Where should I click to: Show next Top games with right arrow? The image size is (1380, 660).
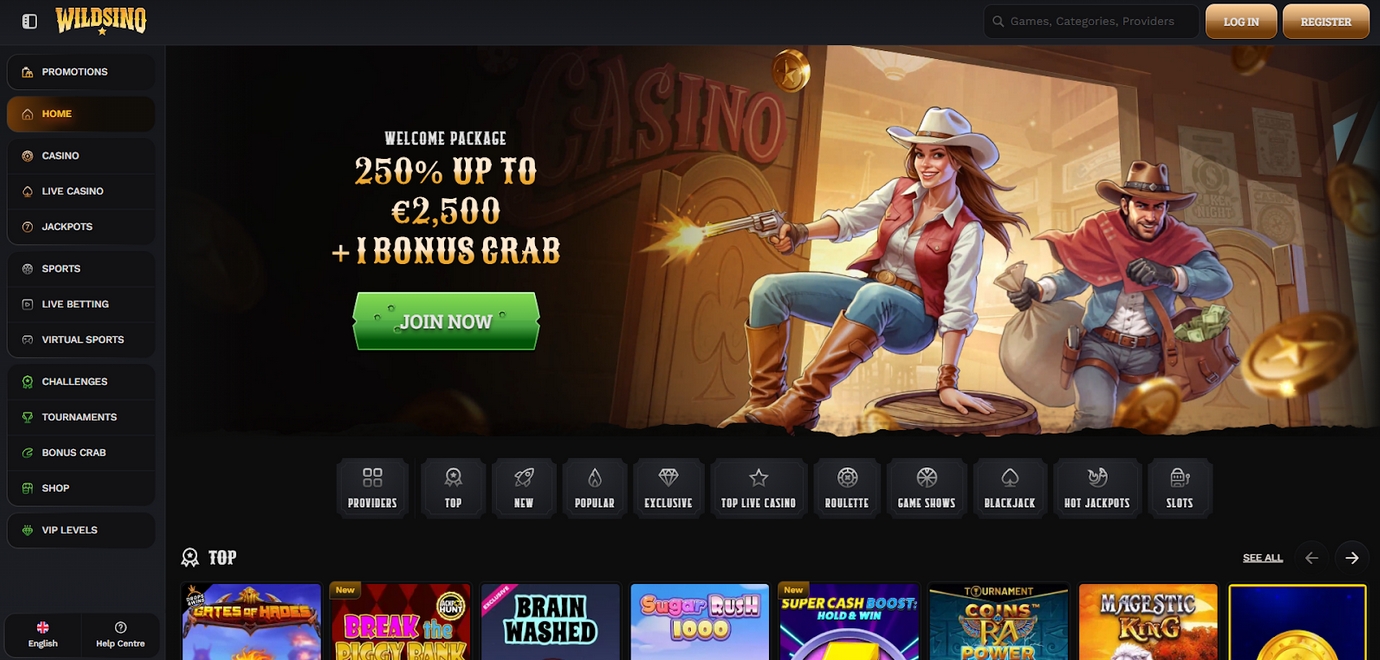tap(1352, 558)
